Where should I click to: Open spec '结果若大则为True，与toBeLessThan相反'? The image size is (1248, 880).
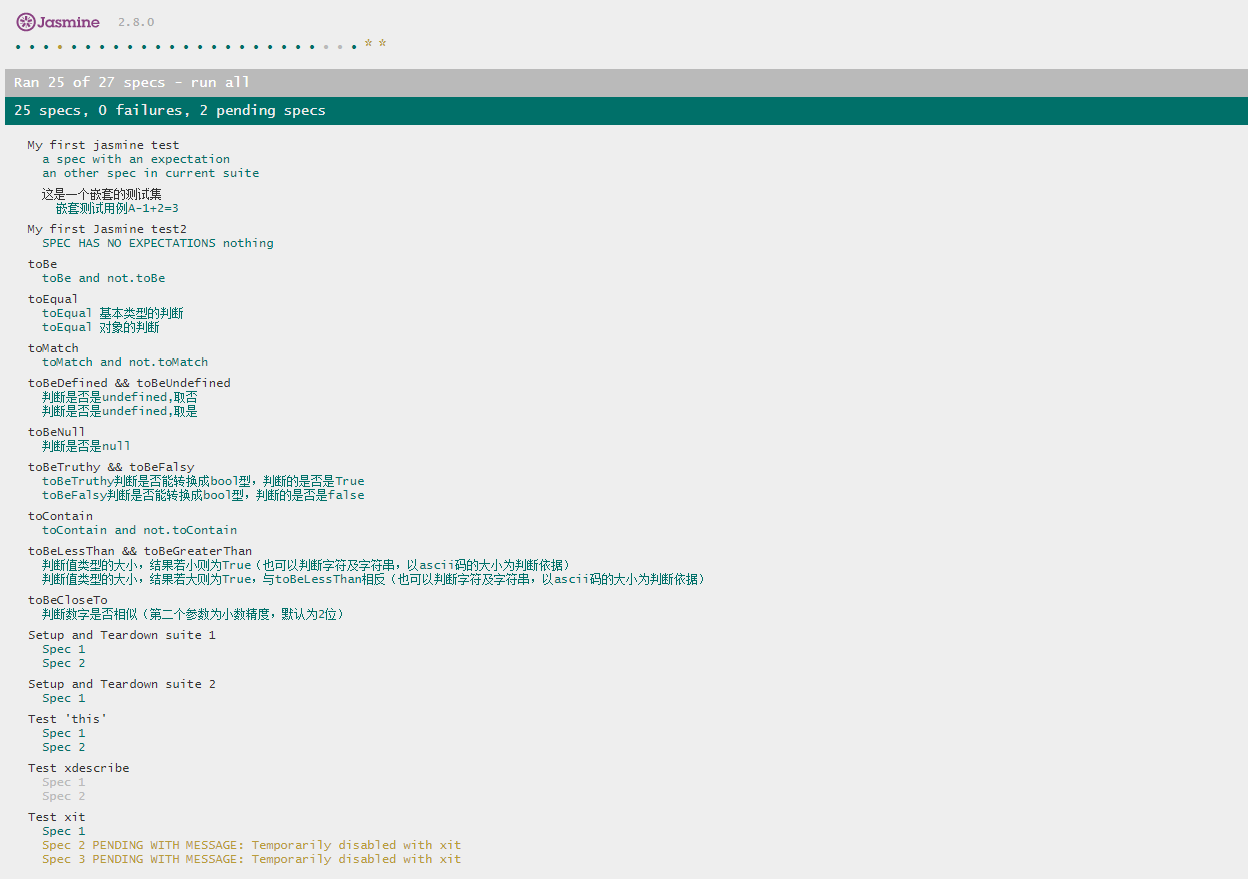coord(376,579)
